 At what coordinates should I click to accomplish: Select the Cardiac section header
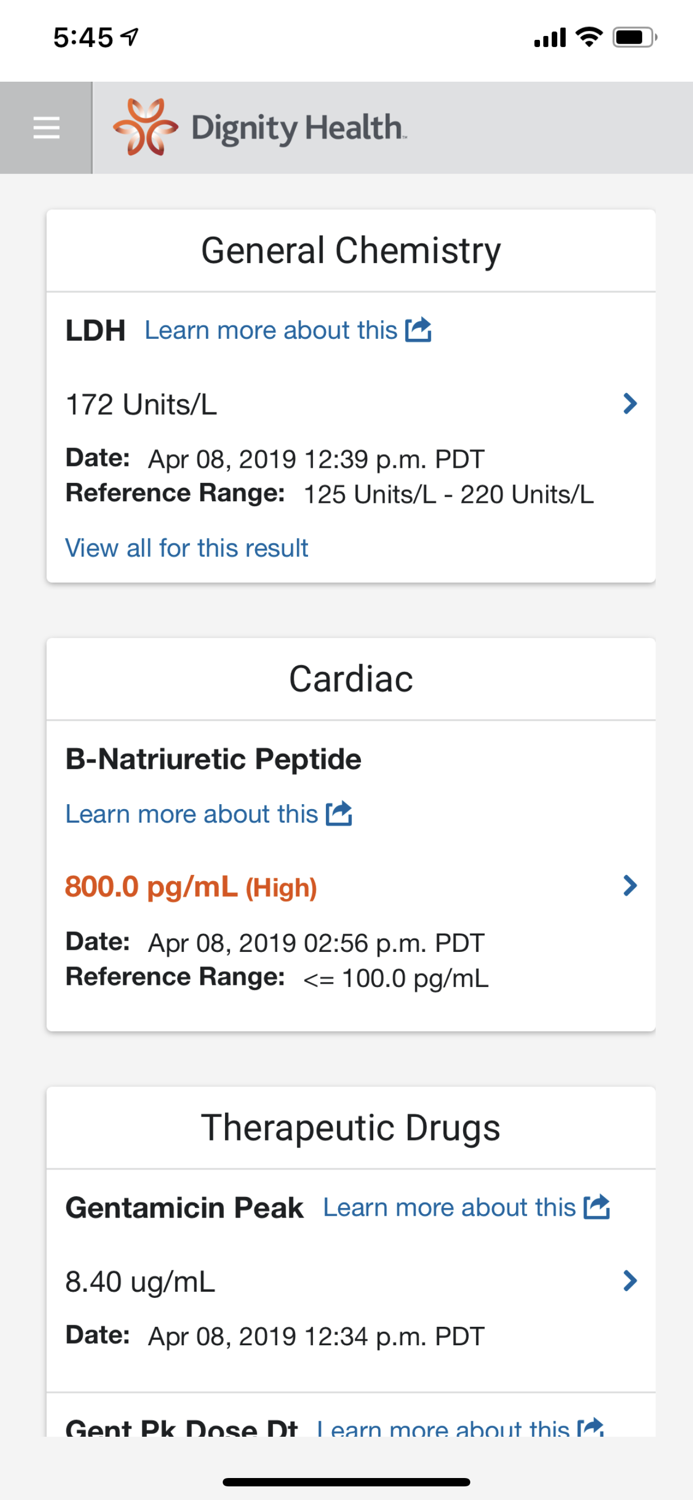(x=351, y=677)
